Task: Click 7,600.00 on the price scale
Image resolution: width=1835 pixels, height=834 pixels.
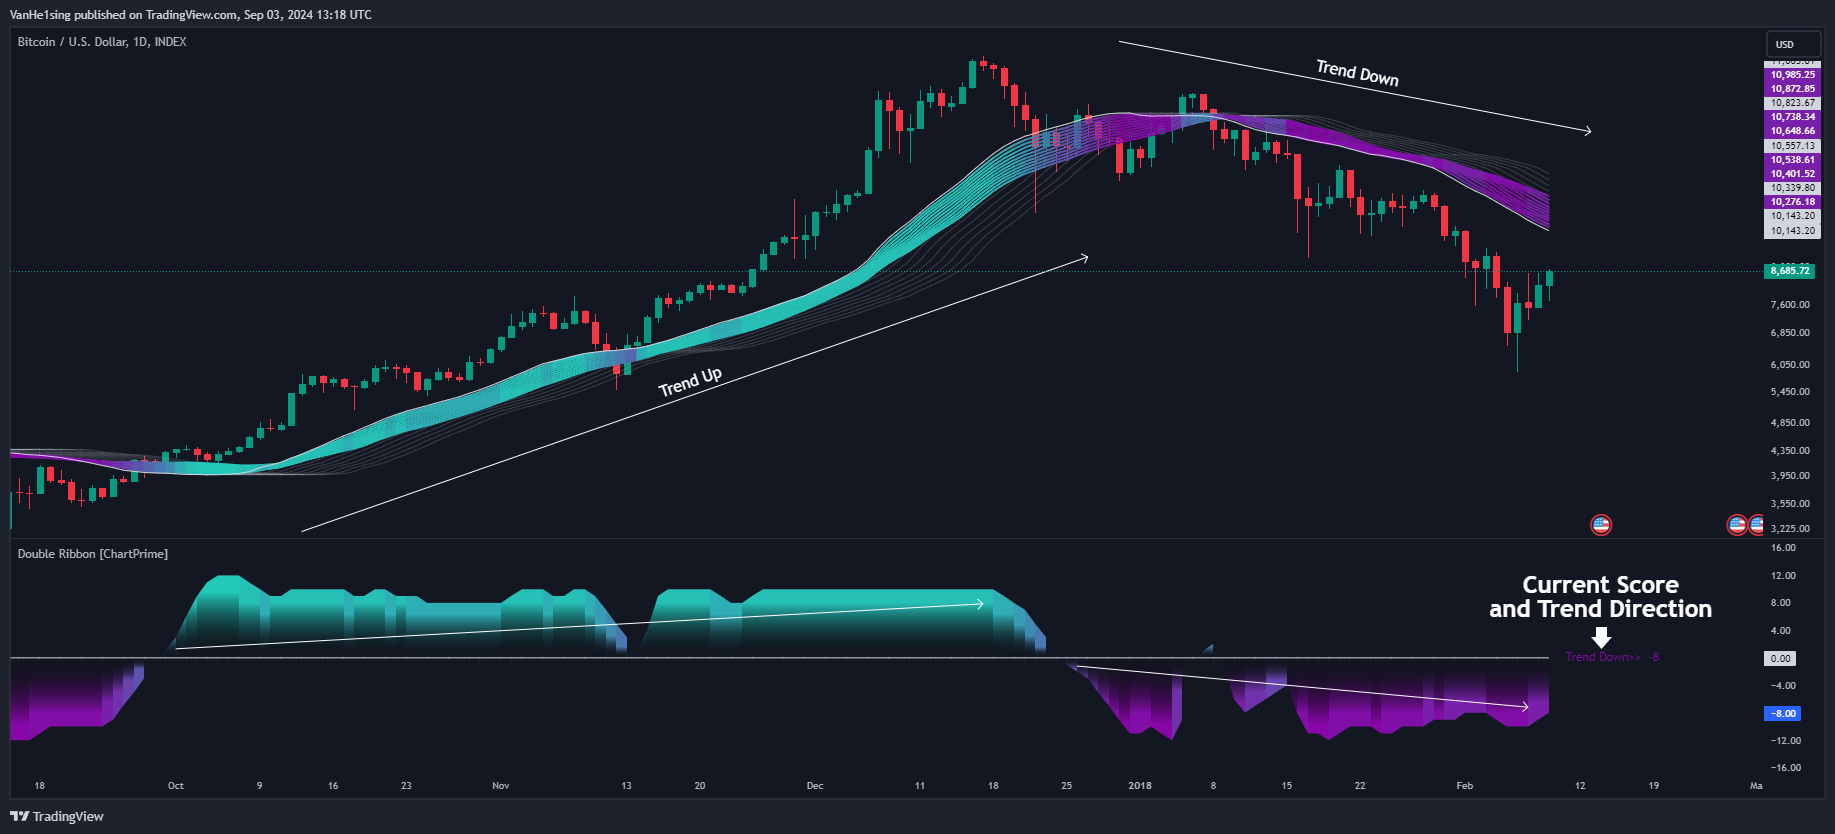Action: click(1790, 305)
